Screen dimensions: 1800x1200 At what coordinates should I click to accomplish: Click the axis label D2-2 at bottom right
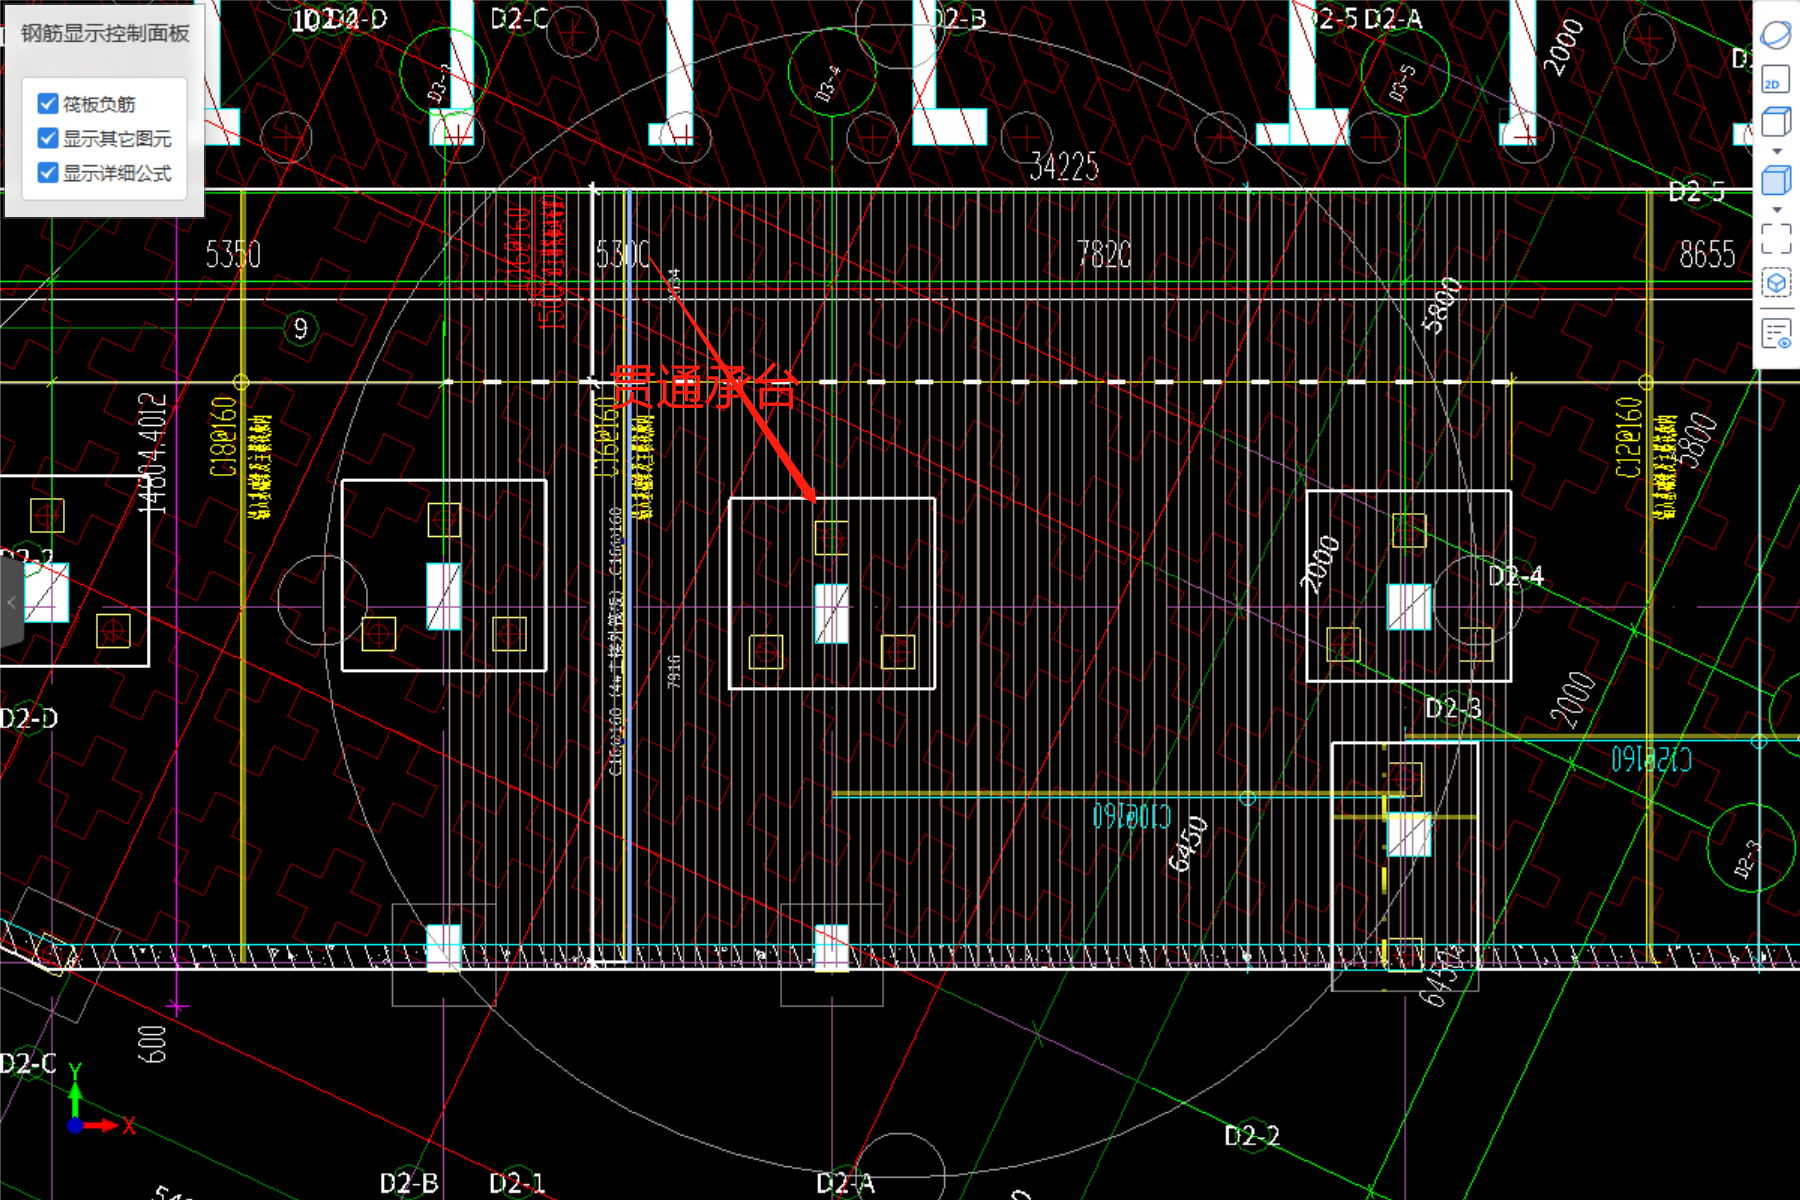[1252, 1136]
